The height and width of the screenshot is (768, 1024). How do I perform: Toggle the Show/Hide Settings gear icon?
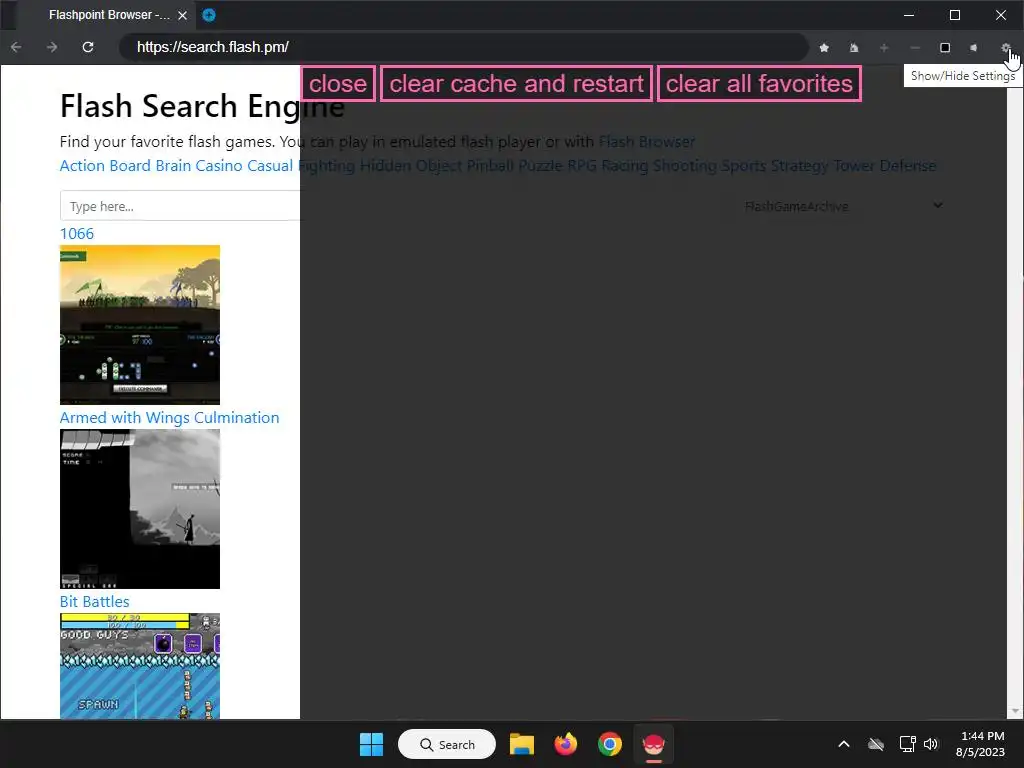[x=1006, y=48]
